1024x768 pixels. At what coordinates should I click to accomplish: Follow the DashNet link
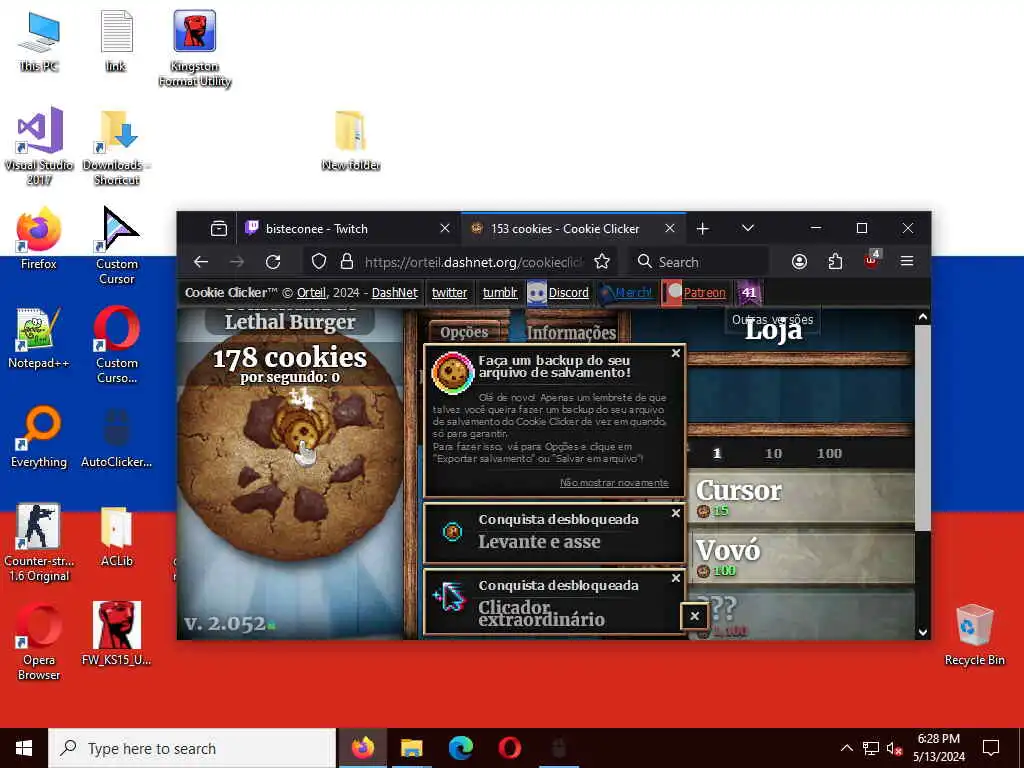click(394, 293)
